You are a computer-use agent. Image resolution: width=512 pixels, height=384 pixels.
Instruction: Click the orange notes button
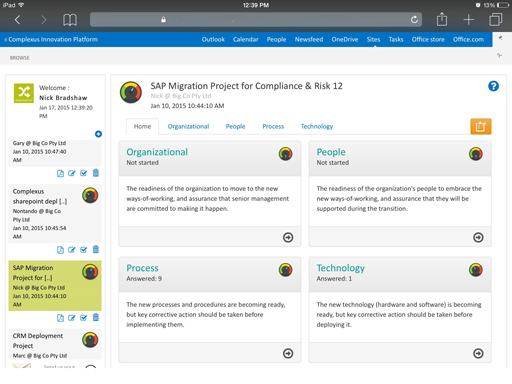481,127
